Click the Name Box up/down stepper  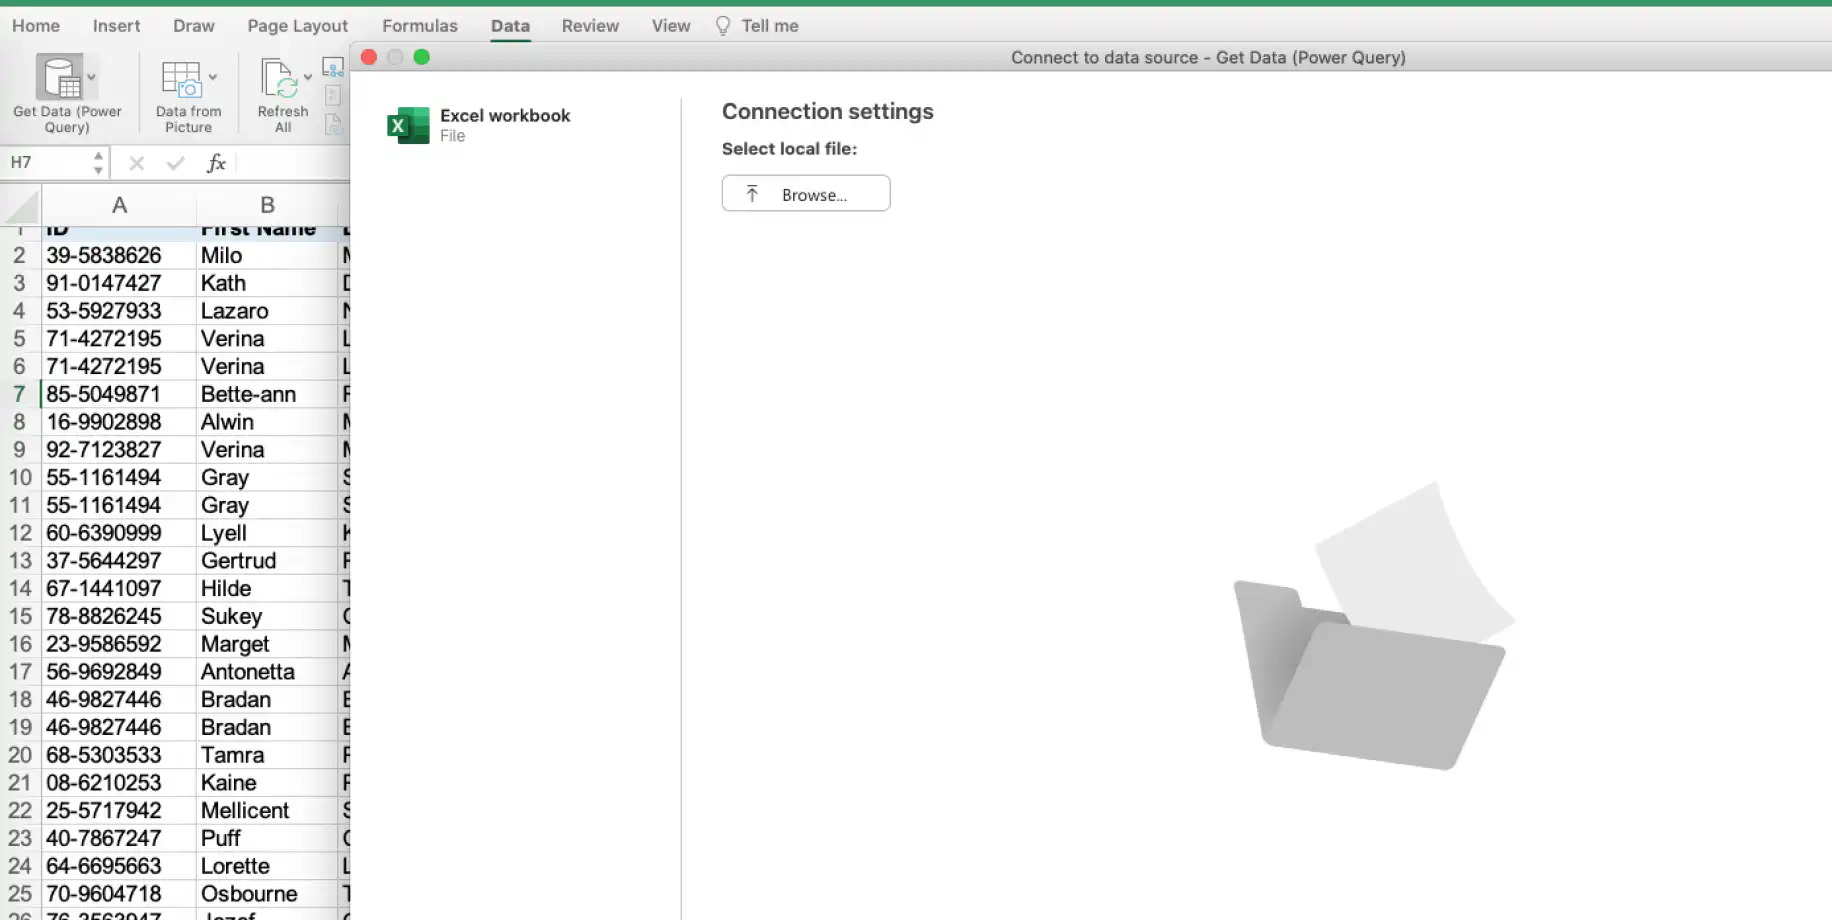98,163
